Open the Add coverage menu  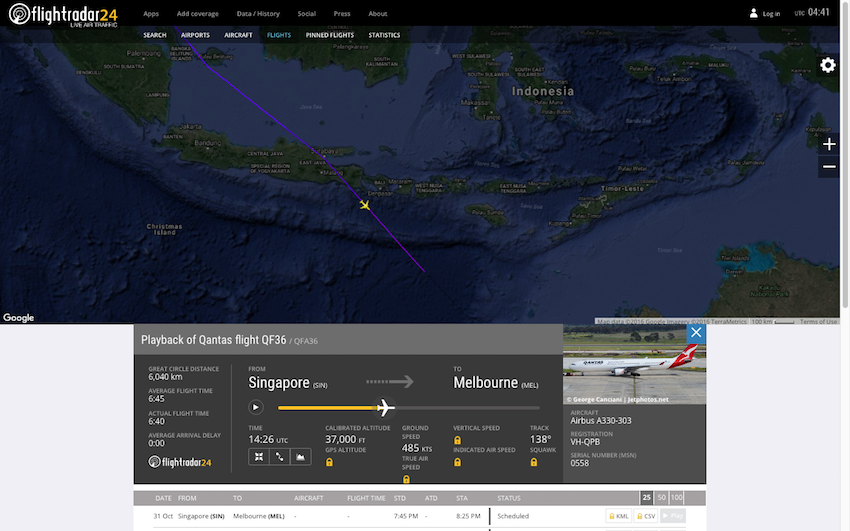(197, 14)
